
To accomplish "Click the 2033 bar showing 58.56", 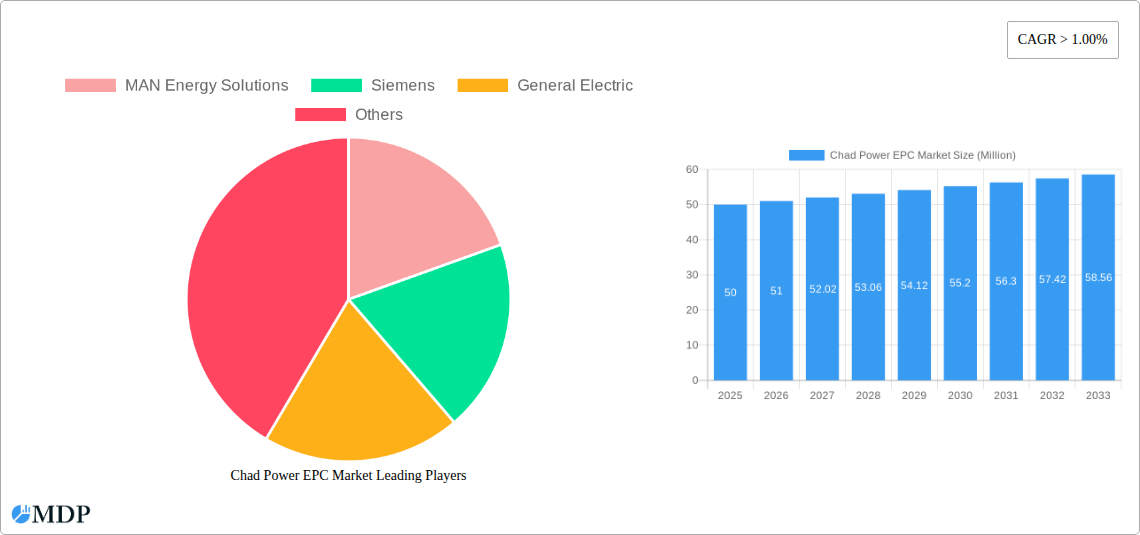I will click(1098, 278).
